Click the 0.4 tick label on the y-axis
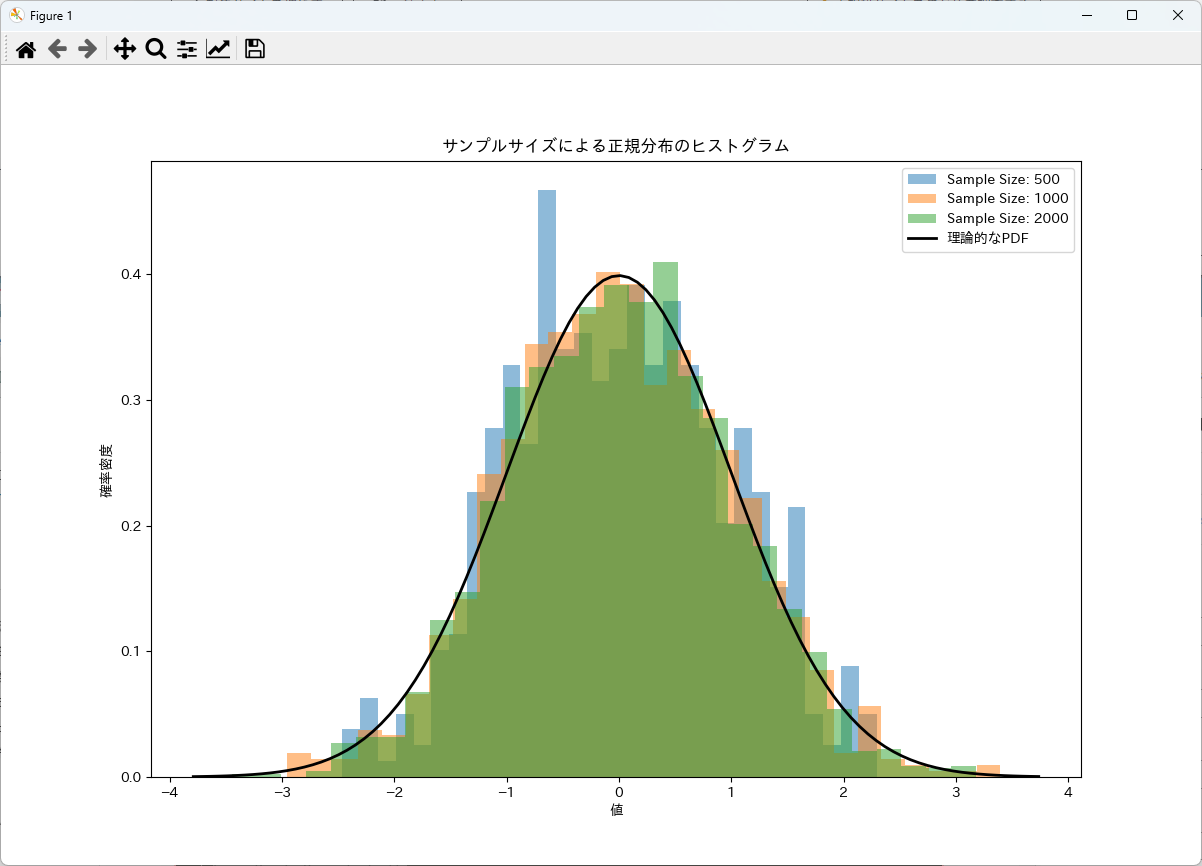 coord(130,275)
